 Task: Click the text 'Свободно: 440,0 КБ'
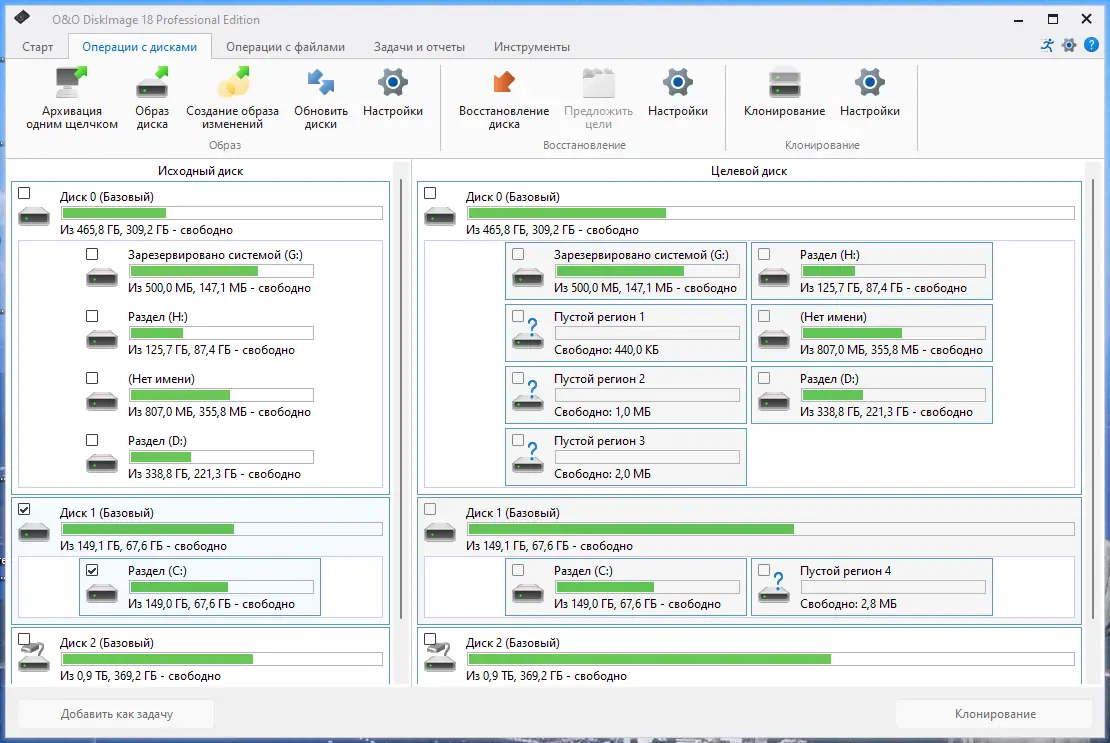(606, 350)
